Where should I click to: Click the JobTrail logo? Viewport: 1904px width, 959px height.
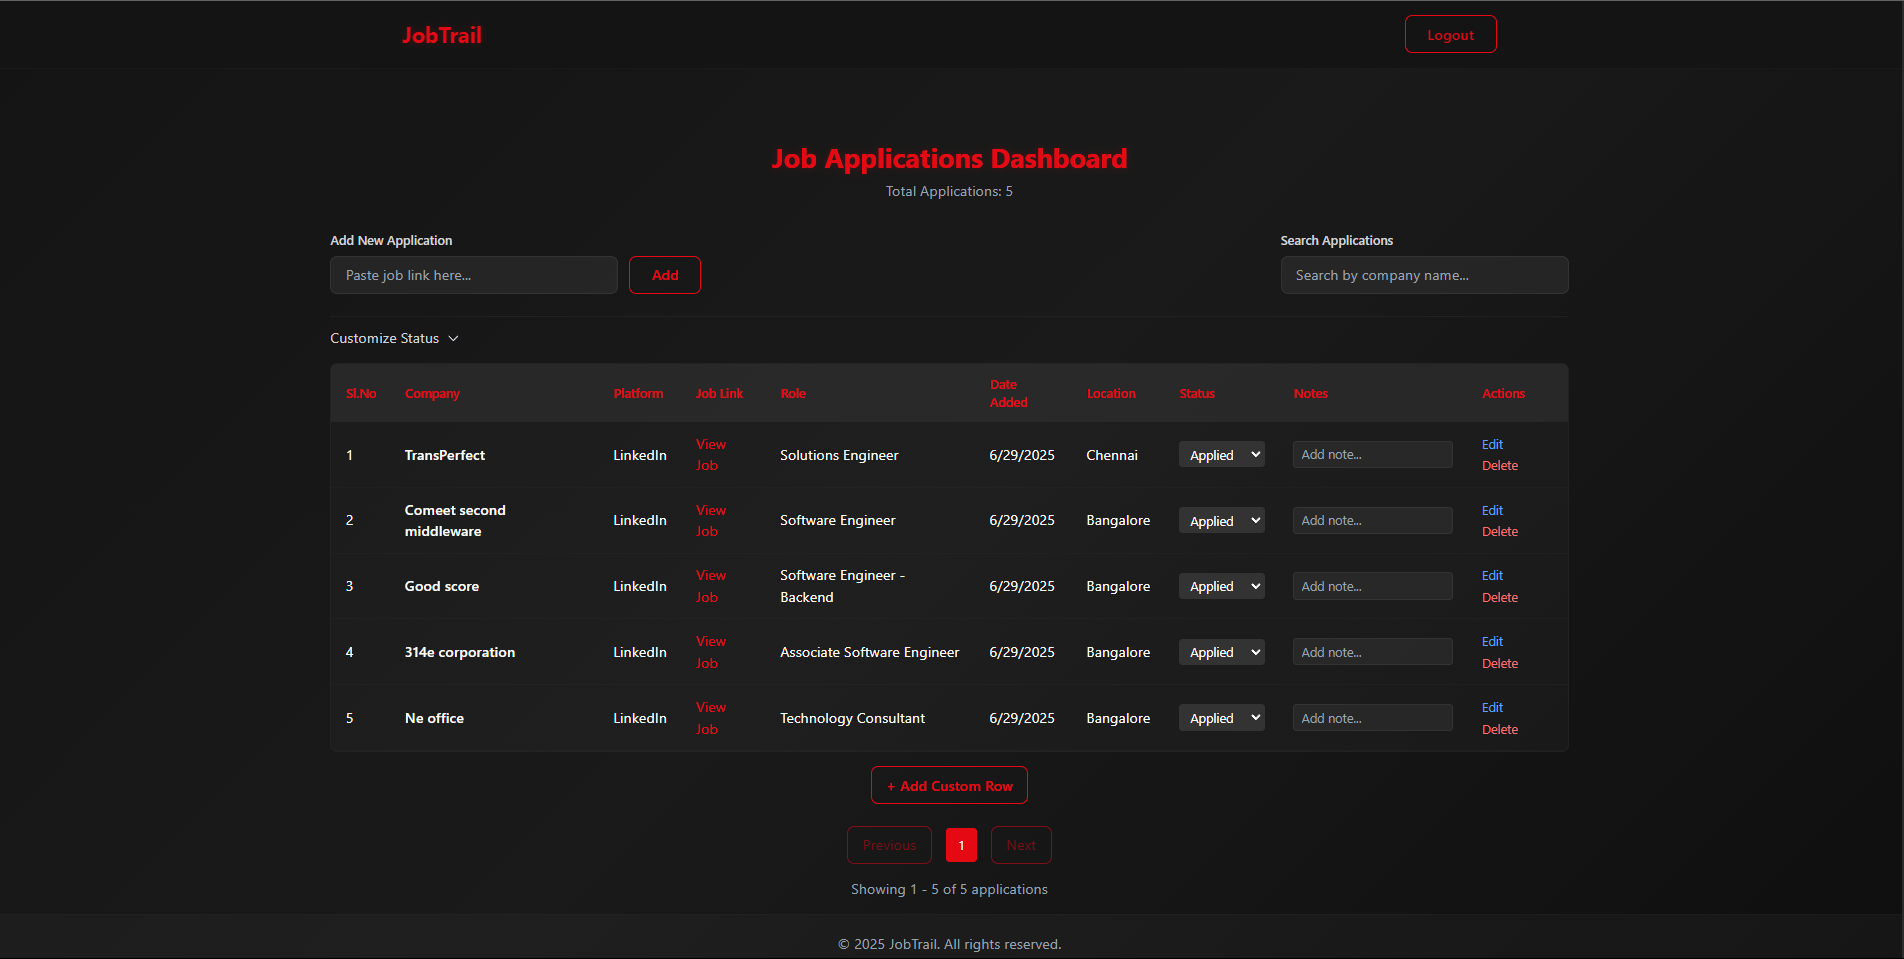click(x=441, y=34)
